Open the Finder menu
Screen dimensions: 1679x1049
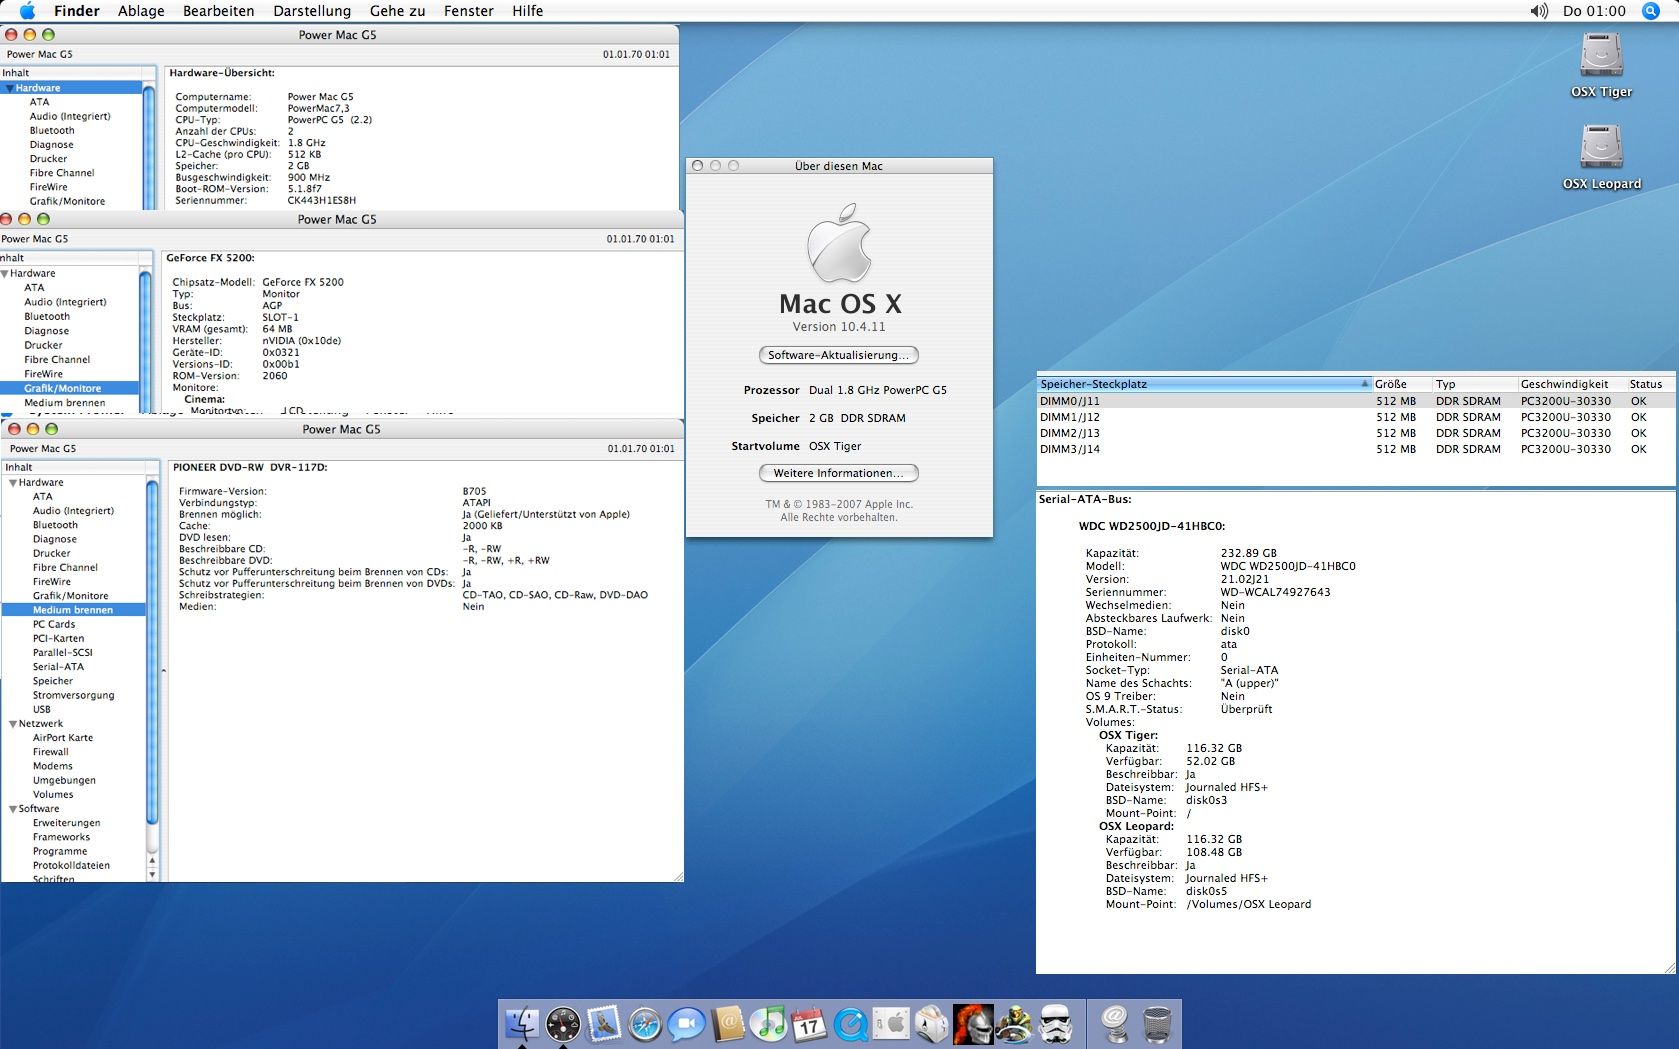pos(77,11)
